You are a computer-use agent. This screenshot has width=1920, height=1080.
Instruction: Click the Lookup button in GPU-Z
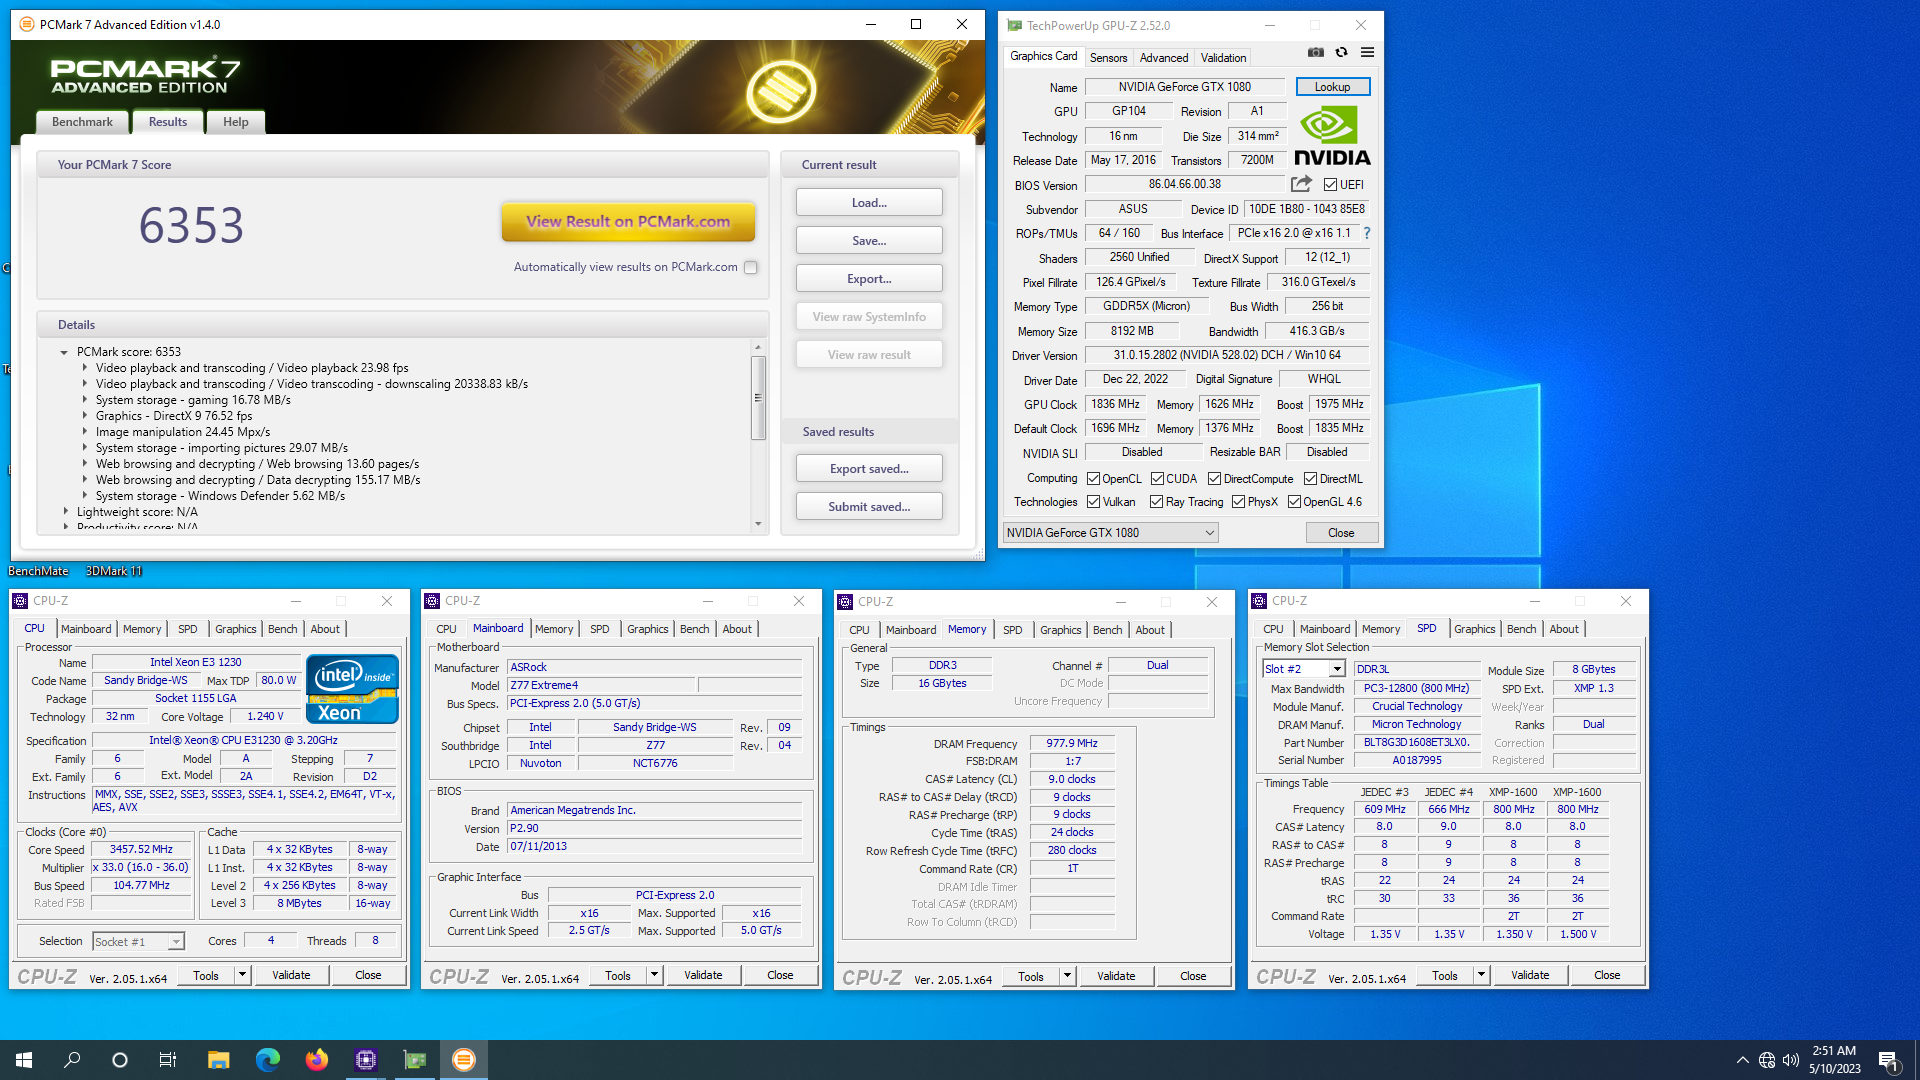pos(1332,87)
